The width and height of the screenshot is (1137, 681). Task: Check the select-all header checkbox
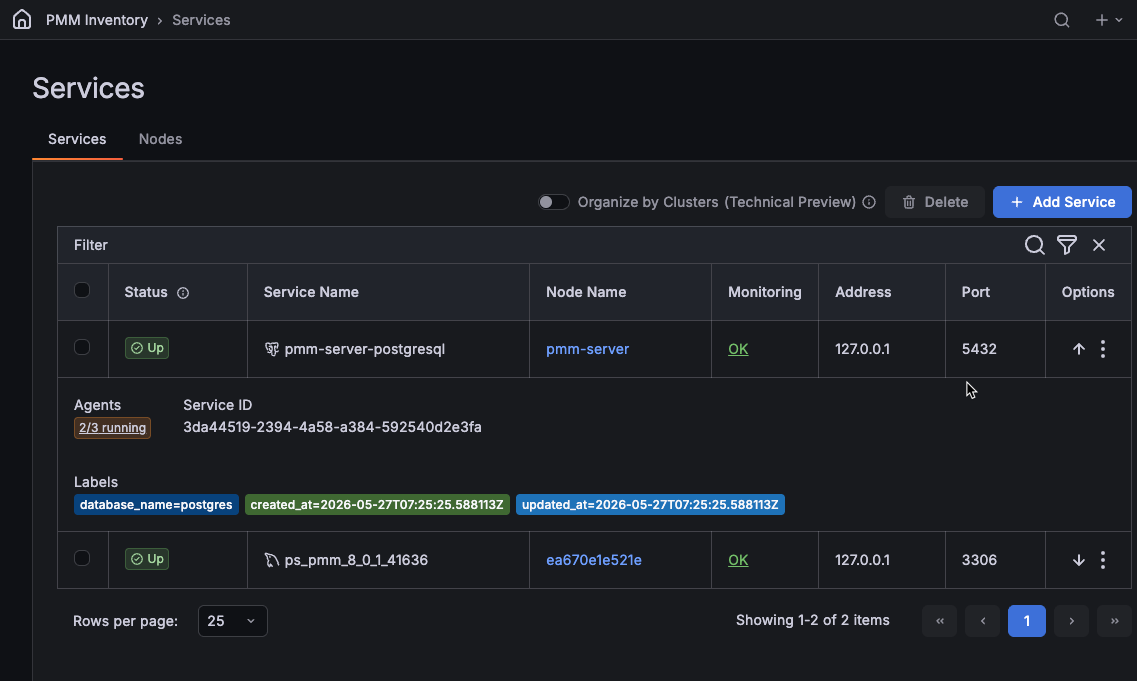(82, 290)
